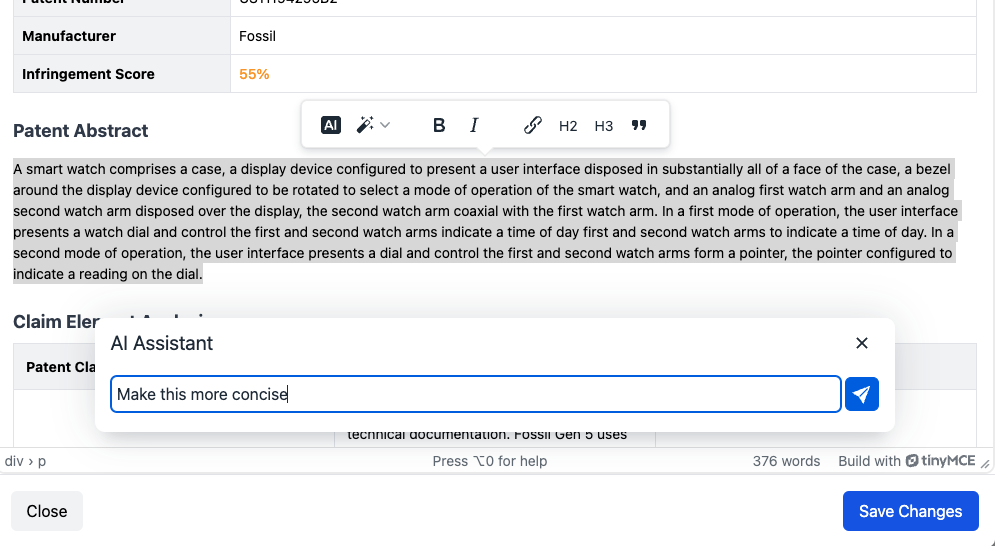Click the 55% Infringement Score value
The width and height of the screenshot is (995, 546).
click(x=254, y=74)
